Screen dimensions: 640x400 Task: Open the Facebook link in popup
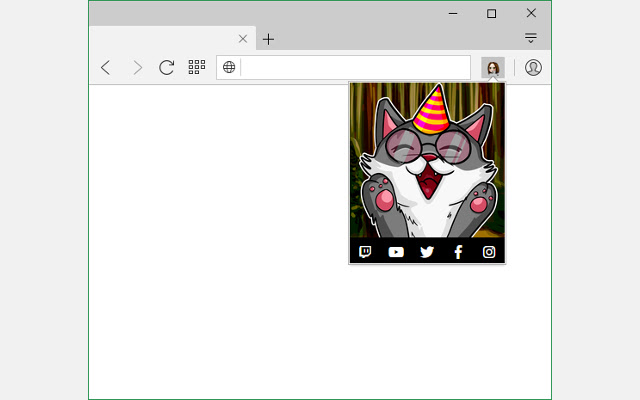coord(458,252)
